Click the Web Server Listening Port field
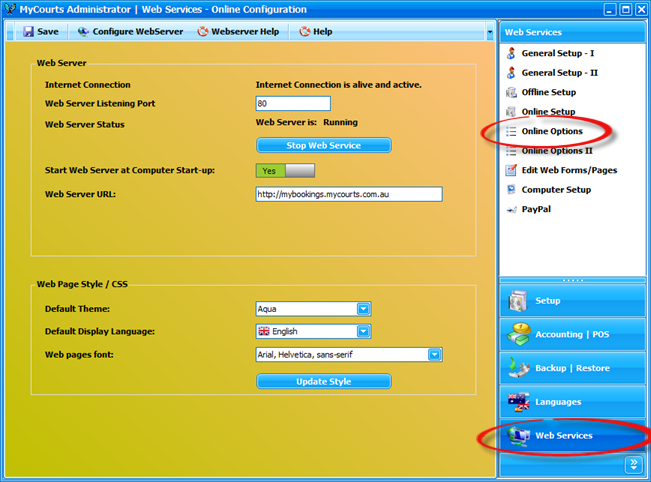This screenshot has height=482, width=651. pos(292,104)
